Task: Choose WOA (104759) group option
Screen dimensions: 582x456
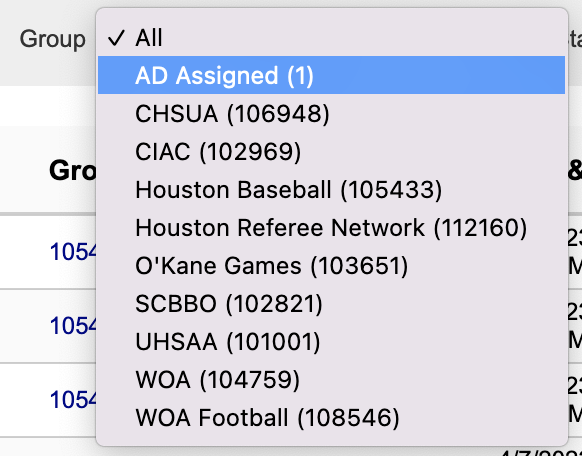Action: point(331,380)
